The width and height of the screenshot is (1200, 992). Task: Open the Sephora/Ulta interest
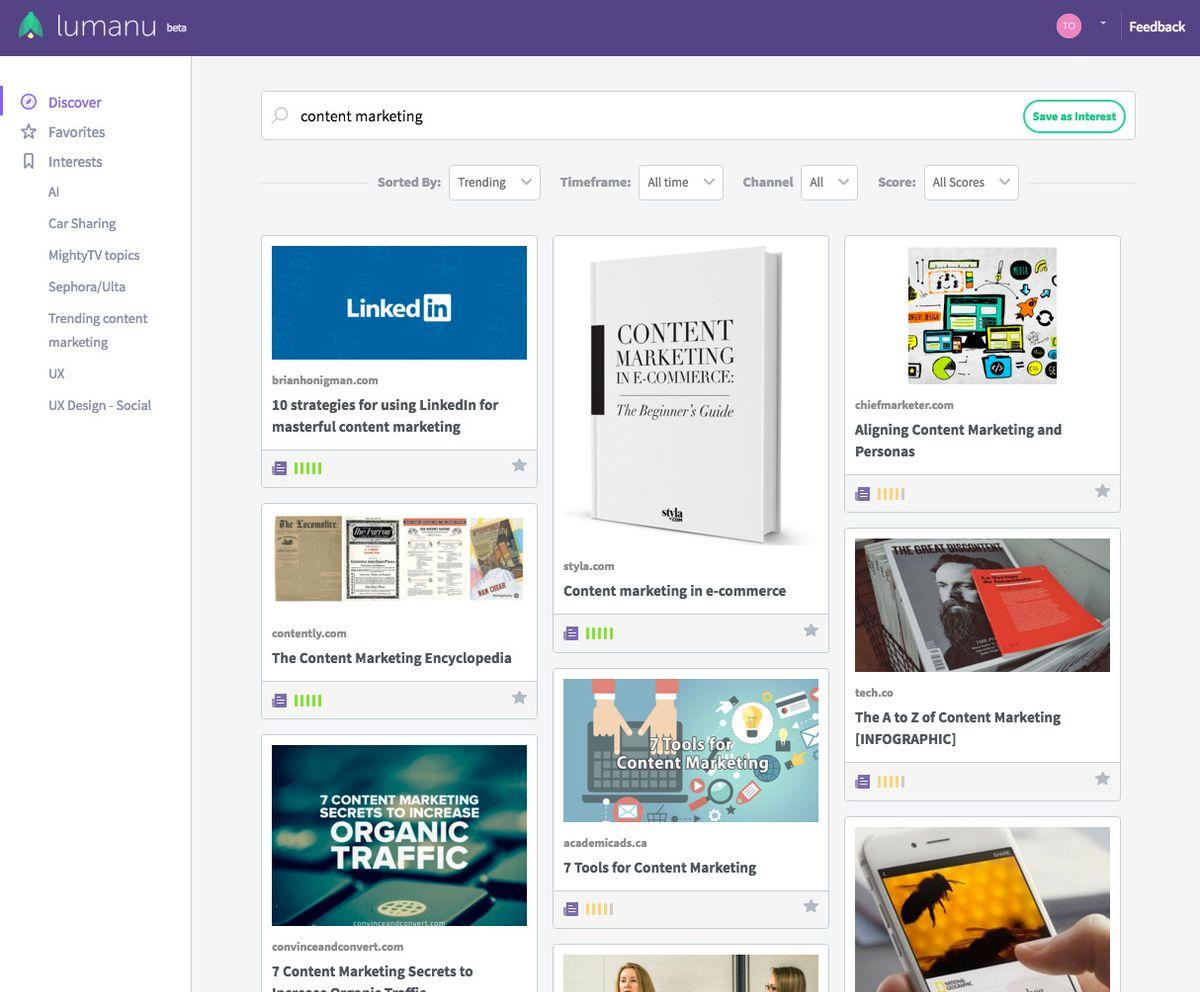[x=87, y=287]
